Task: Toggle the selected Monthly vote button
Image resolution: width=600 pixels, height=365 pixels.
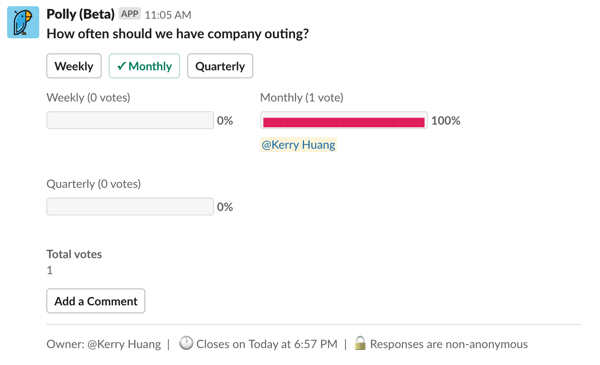Action: coord(144,66)
